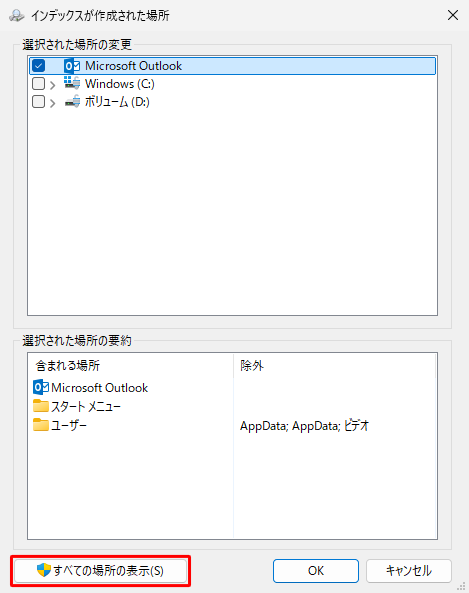Click the 除外 column header
Image resolution: width=469 pixels, height=593 pixels.
point(334,366)
